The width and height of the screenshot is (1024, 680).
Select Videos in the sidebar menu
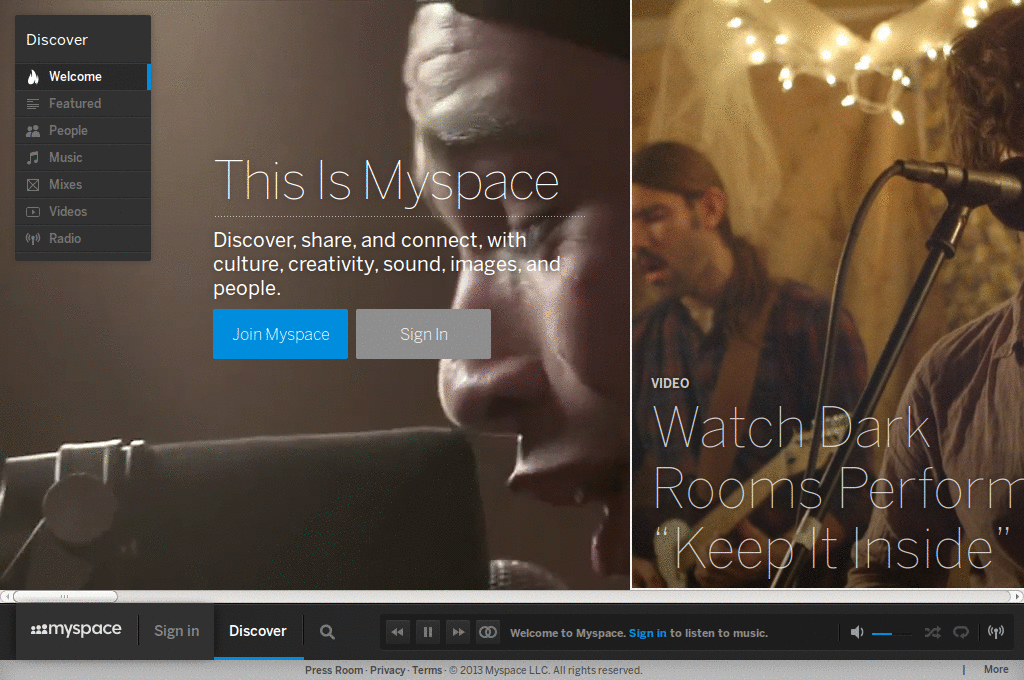pyautogui.click(x=68, y=212)
